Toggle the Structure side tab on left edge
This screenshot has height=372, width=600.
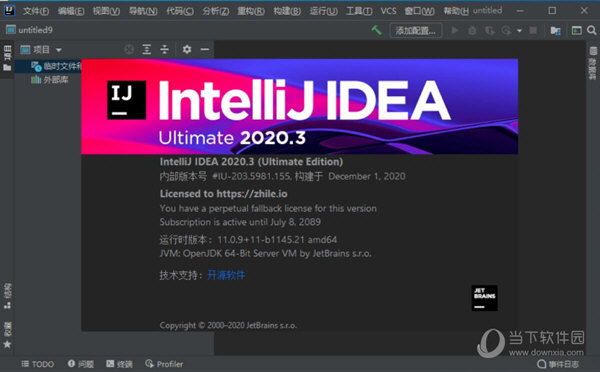7,296
